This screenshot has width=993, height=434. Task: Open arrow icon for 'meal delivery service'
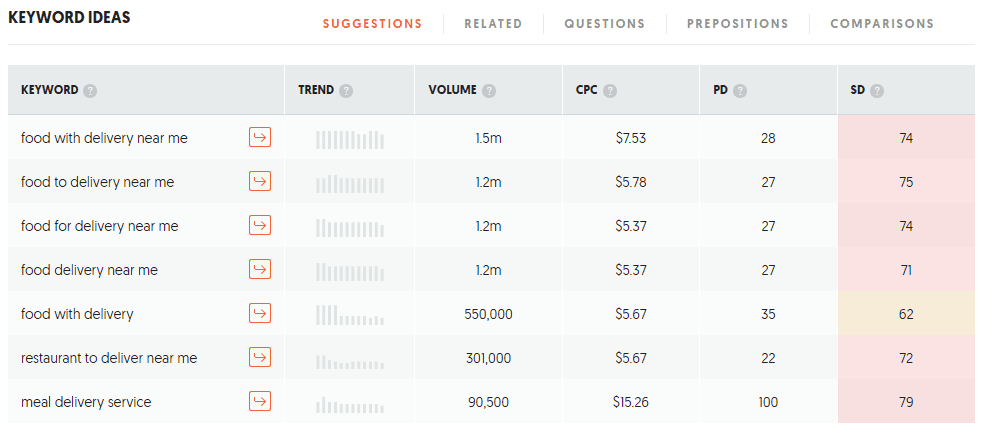click(x=260, y=401)
